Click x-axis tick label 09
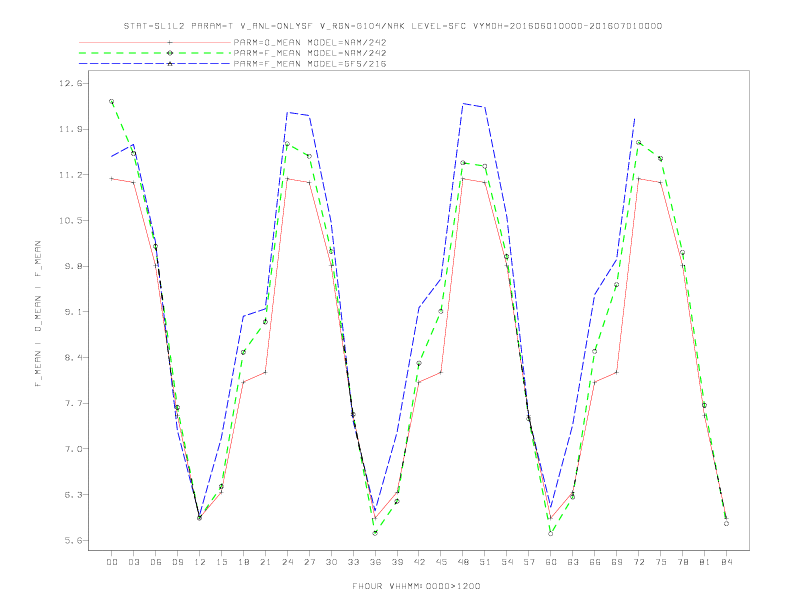Image resolution: width=792 pixels, height=612 pixels. (x=178, y=562)
